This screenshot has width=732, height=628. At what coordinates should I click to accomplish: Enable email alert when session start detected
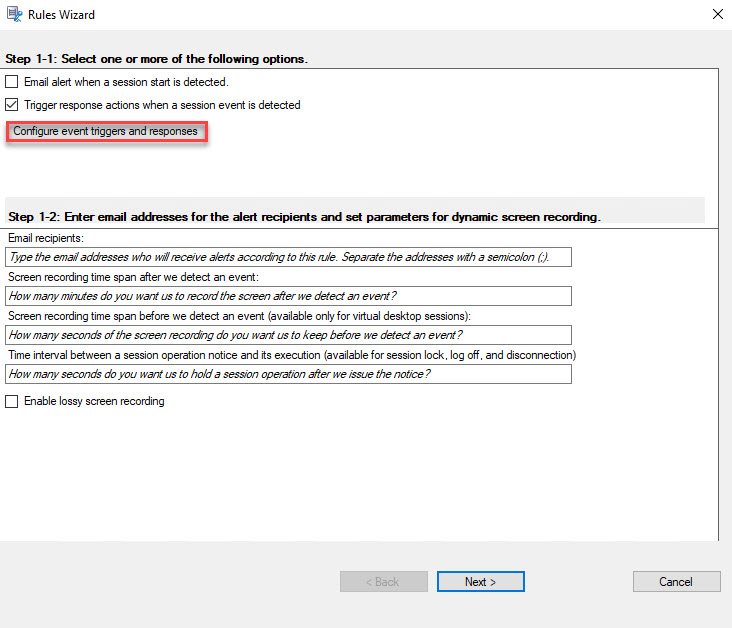(12, 82)
